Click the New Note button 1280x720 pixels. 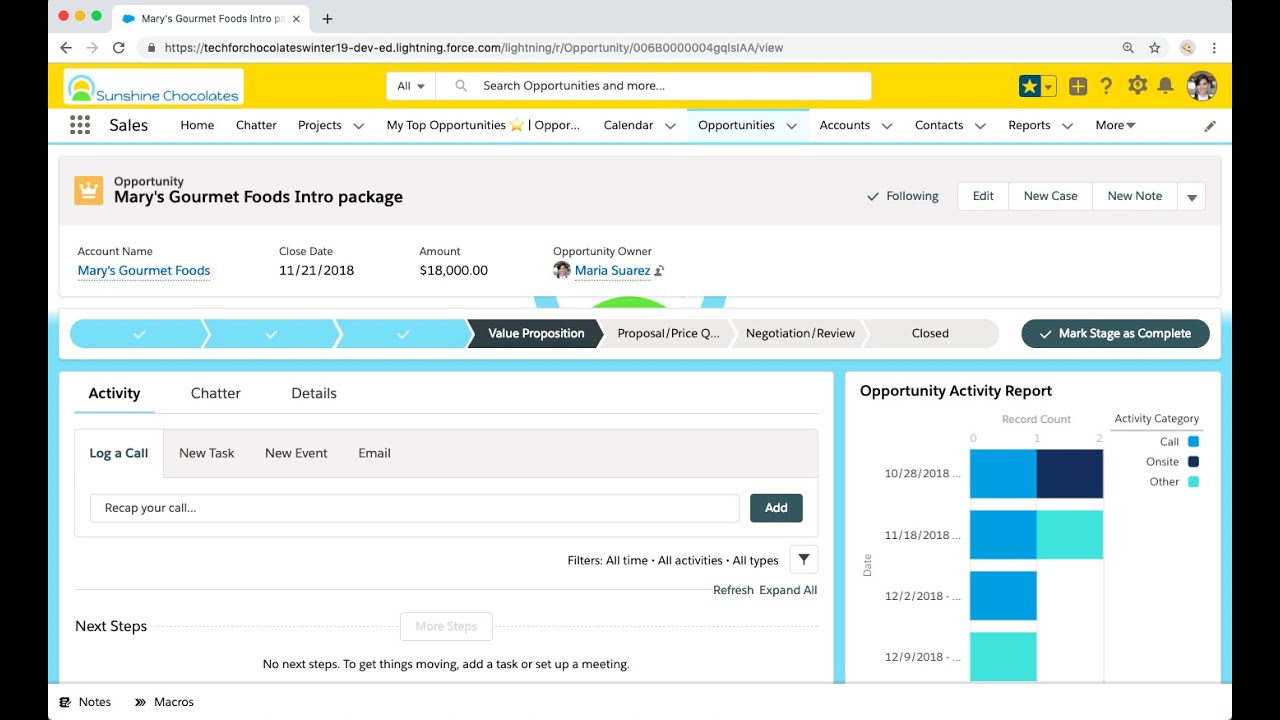1135,196
